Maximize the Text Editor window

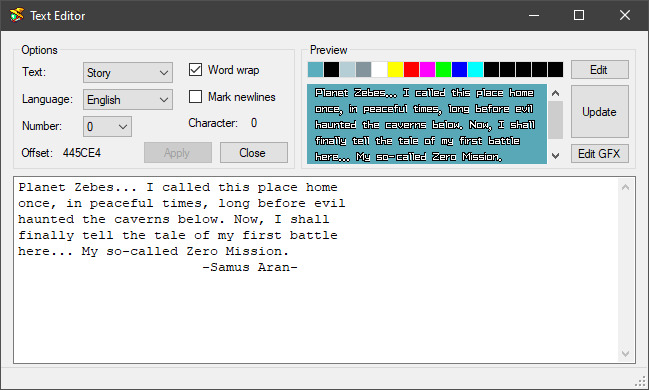579,15
